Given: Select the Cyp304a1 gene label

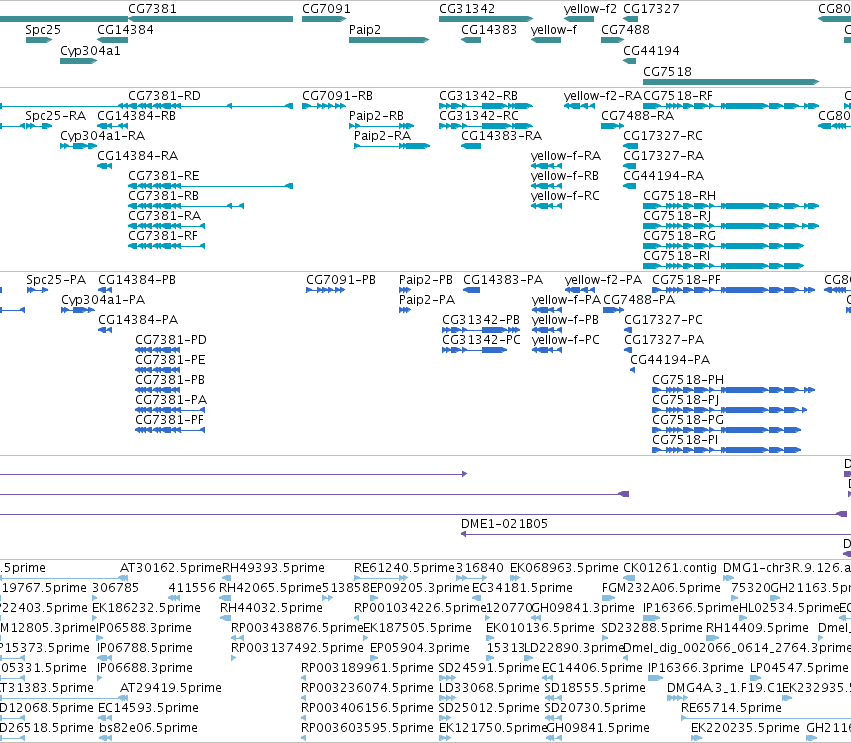Looking at the screenshot, I should 90,50.
